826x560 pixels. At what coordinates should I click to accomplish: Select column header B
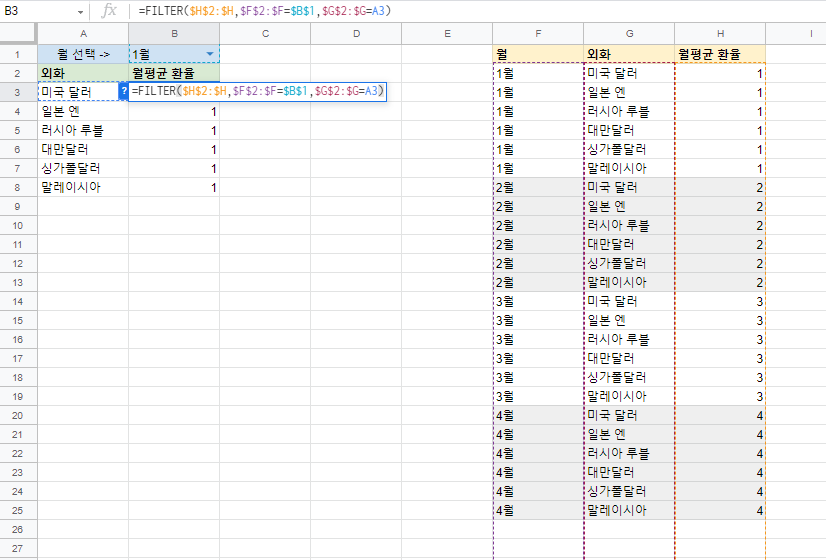click(x=174, y=34)
